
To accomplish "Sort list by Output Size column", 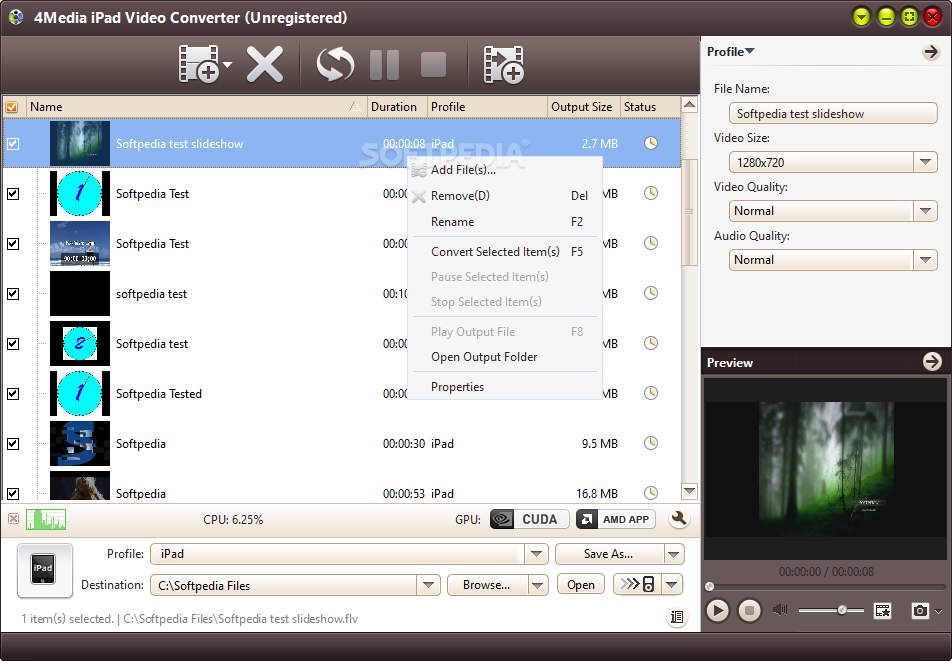I will pos(583,107).
